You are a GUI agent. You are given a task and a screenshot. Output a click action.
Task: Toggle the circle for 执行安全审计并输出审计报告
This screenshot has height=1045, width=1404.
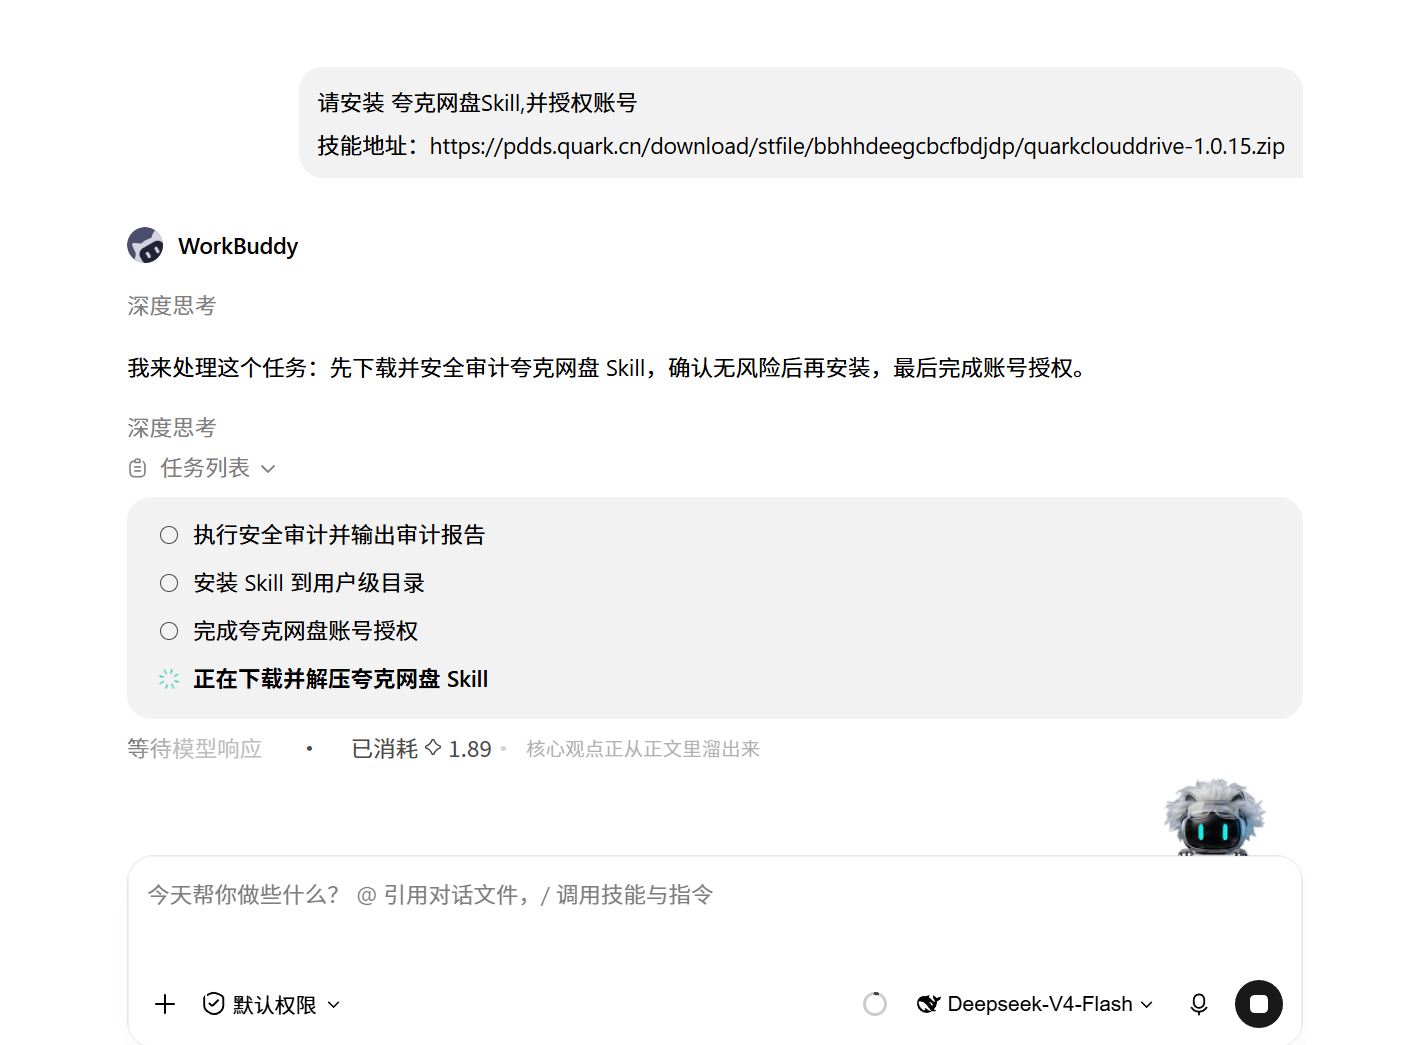pyautogui.click(x=169, y=535)
